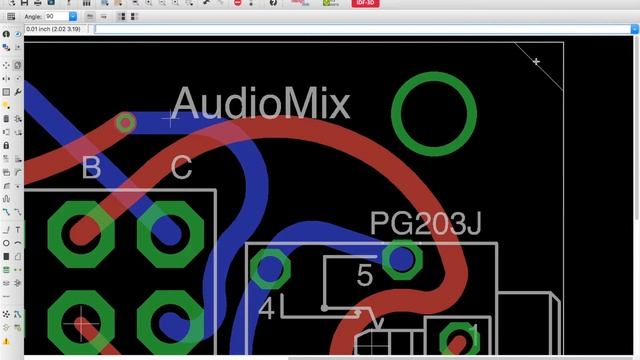Select the filled Rectangle tool
This screenshot has height=360, width=640.
click(x=6, y=256)
